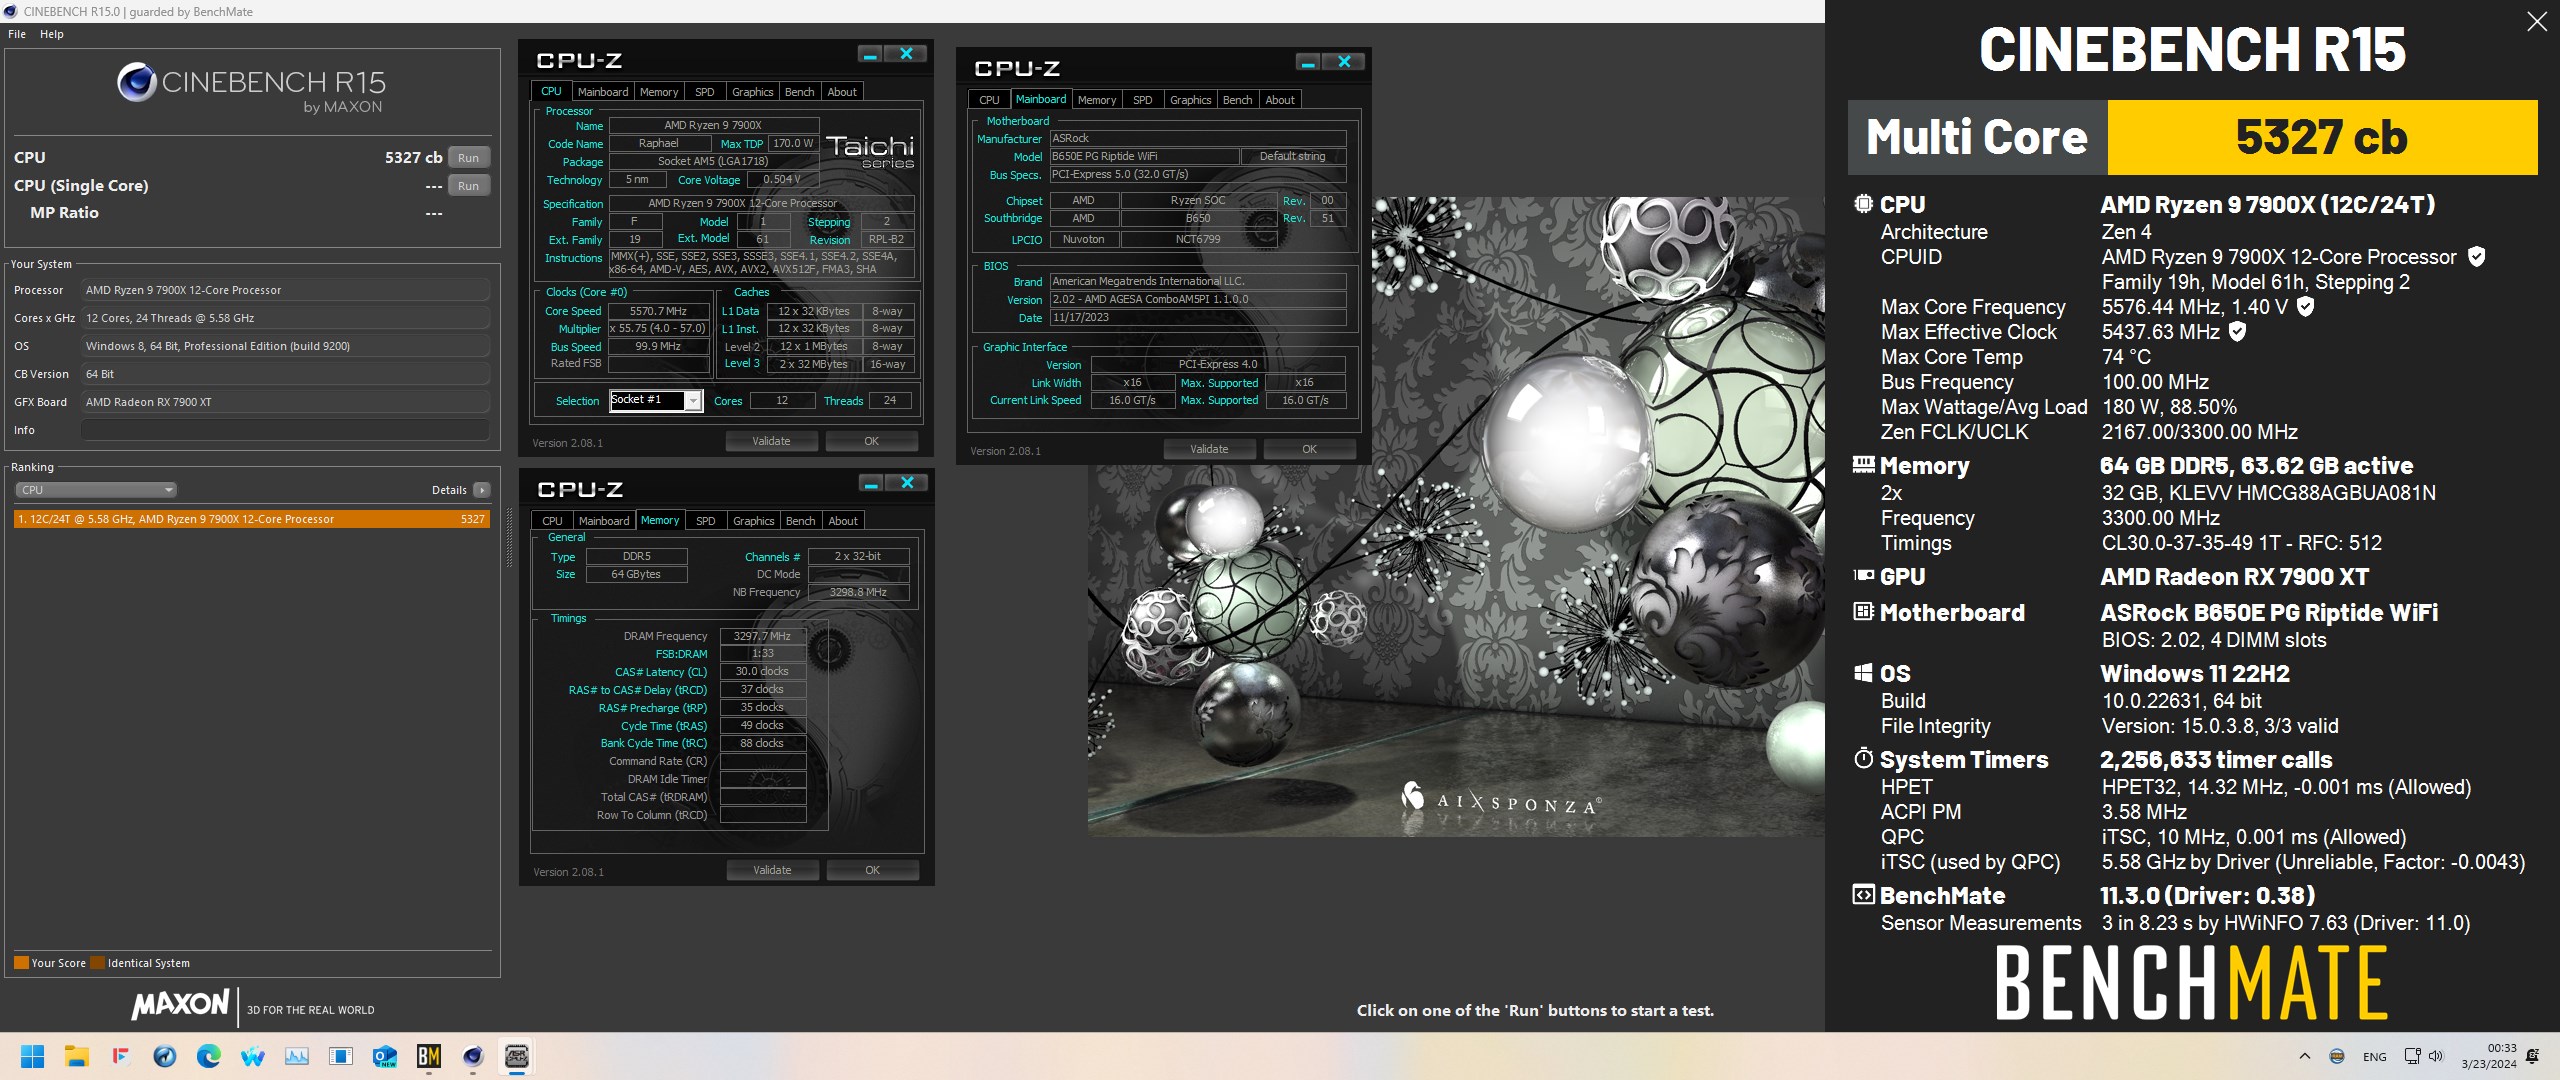2560x1080 pixels.
Task: Click the B650E PG Riptide WiFi model field
Action: (1143, 157)
